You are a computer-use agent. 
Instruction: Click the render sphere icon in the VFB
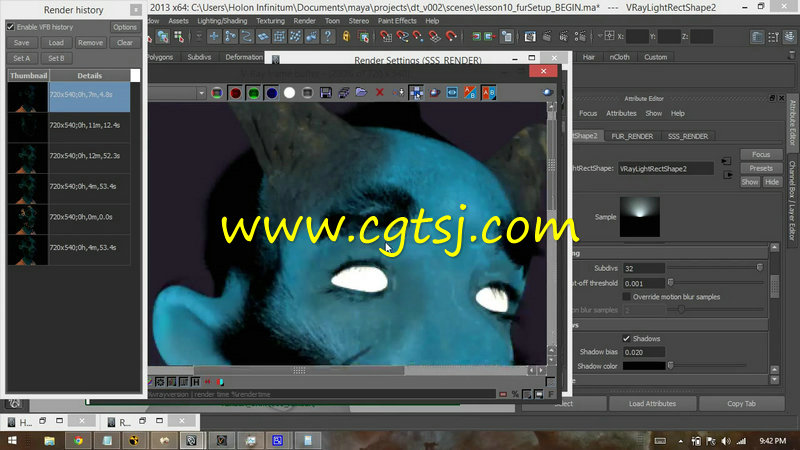[547, 93]
